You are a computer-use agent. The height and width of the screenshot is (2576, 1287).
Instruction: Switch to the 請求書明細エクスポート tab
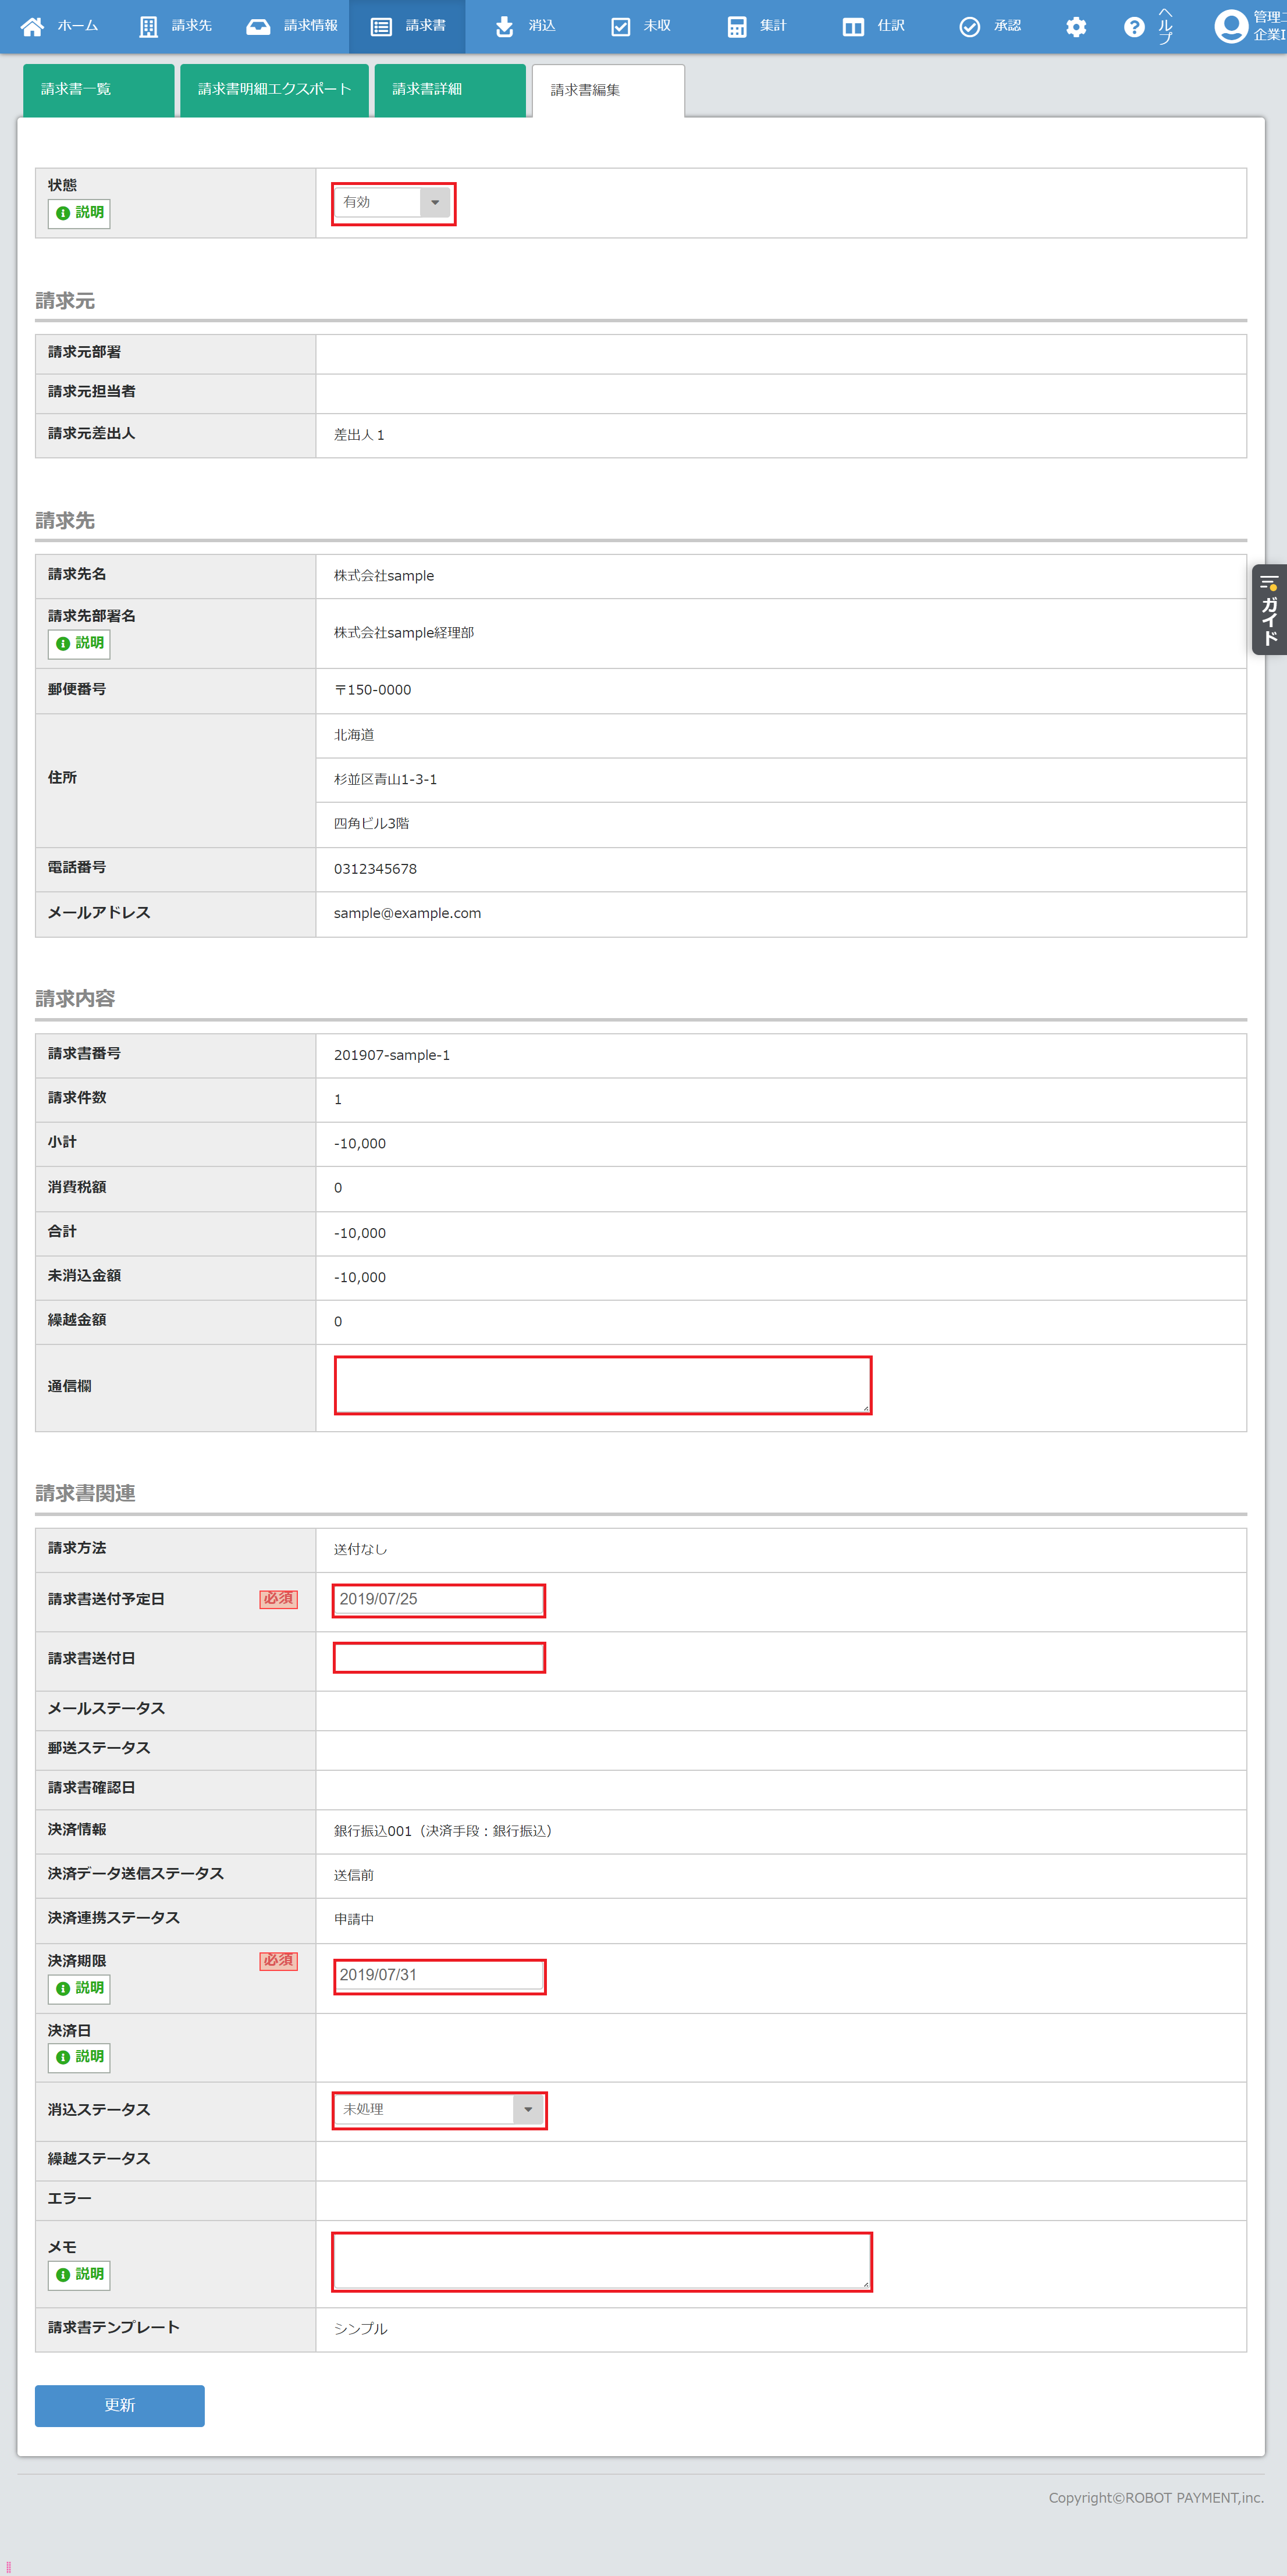click(x=274, y=90)
